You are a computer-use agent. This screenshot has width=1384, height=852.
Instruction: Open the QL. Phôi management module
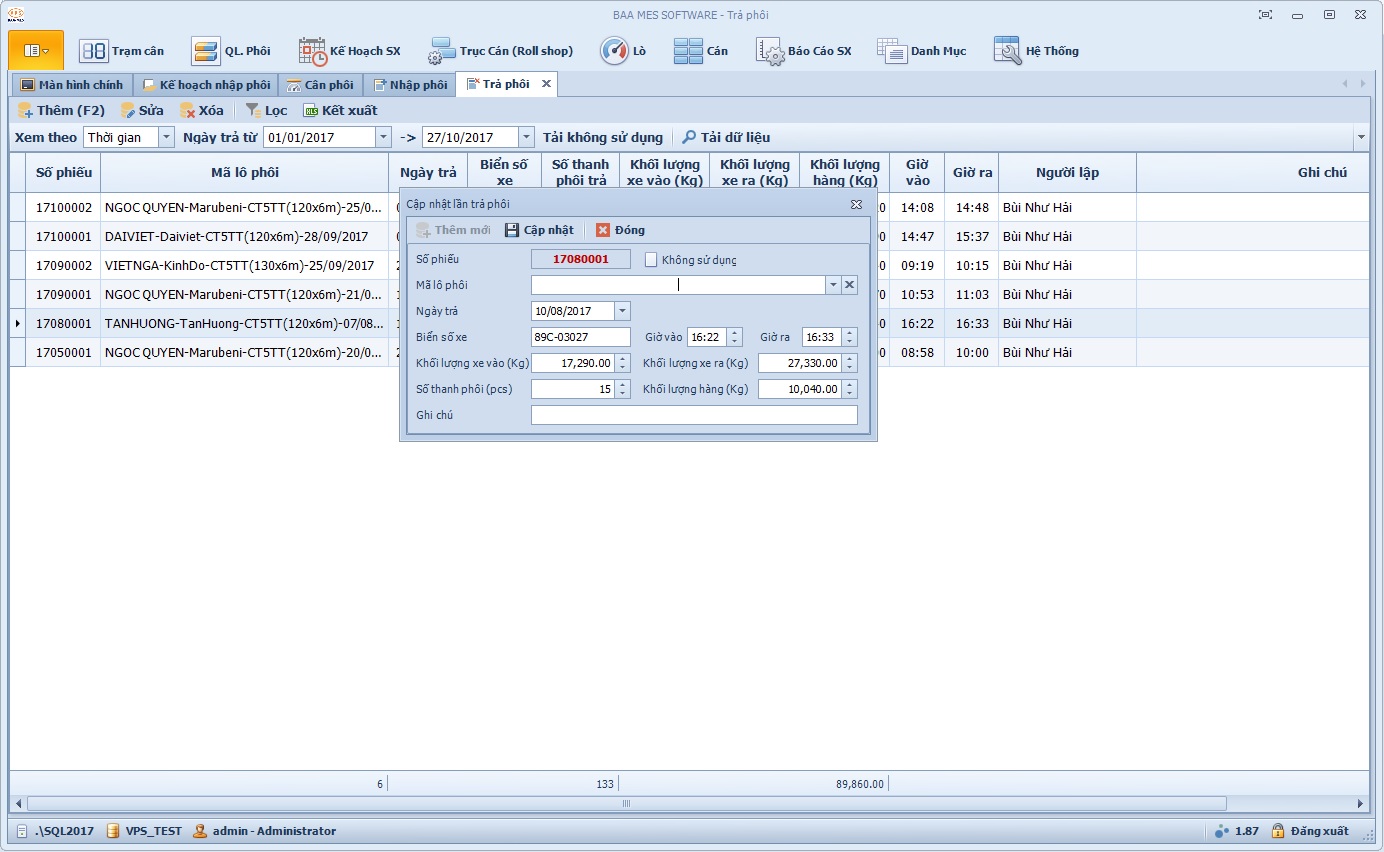231,51
